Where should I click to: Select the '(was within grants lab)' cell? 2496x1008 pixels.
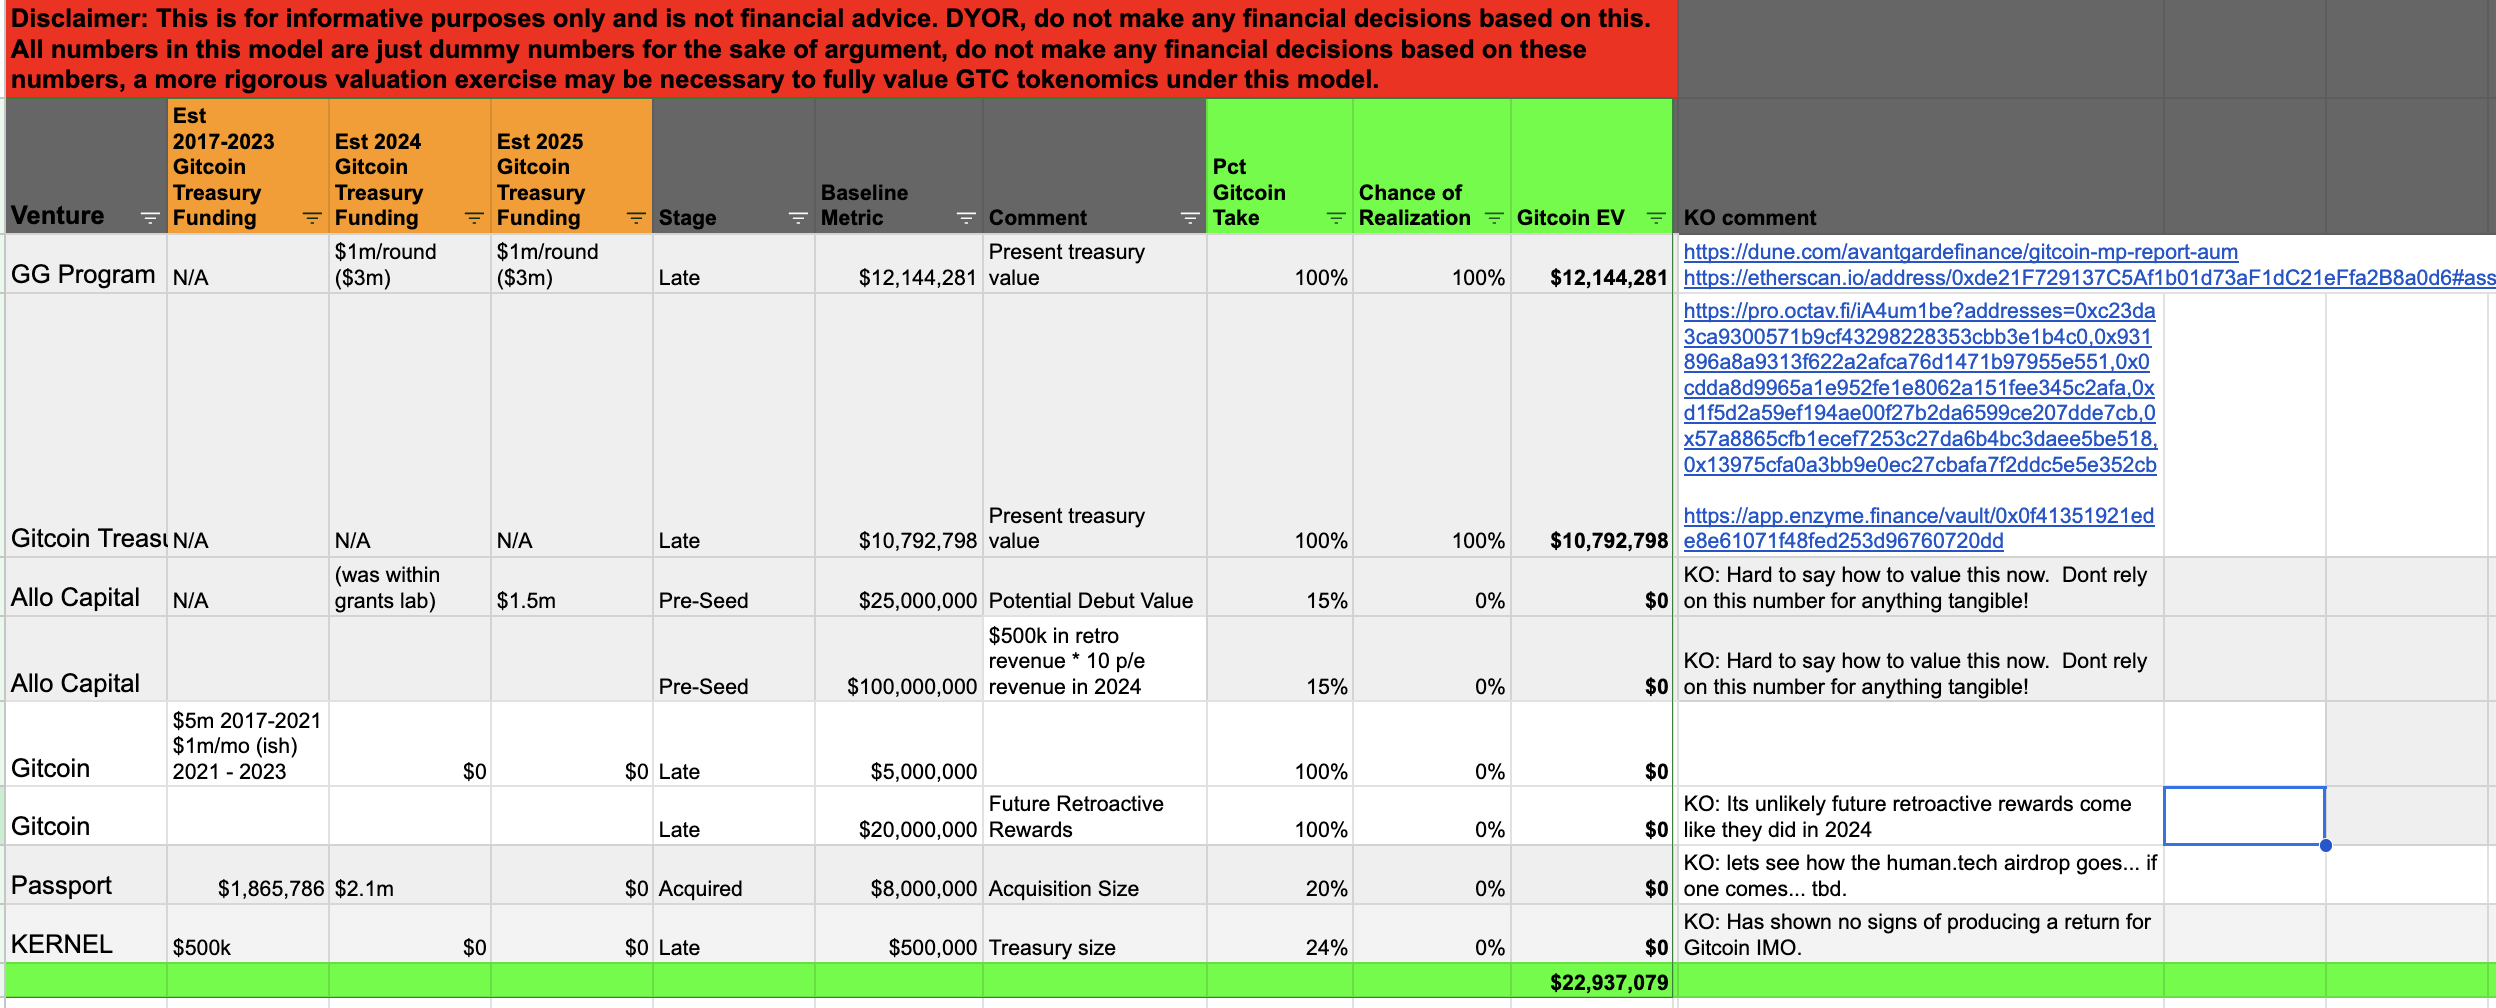pos(410,587)
